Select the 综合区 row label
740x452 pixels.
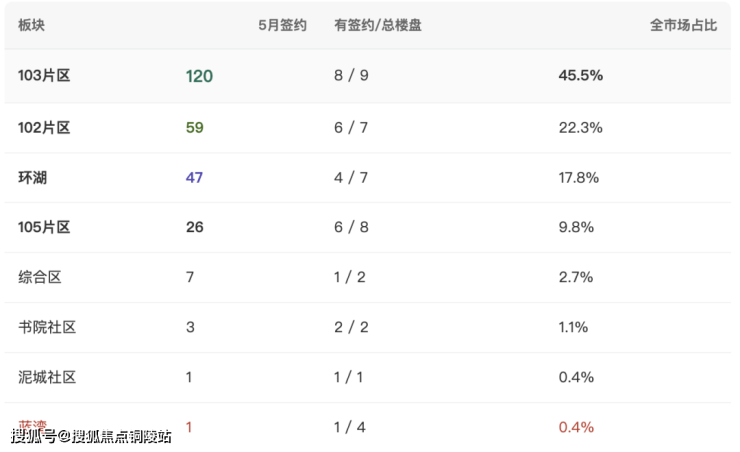point(40,277)
